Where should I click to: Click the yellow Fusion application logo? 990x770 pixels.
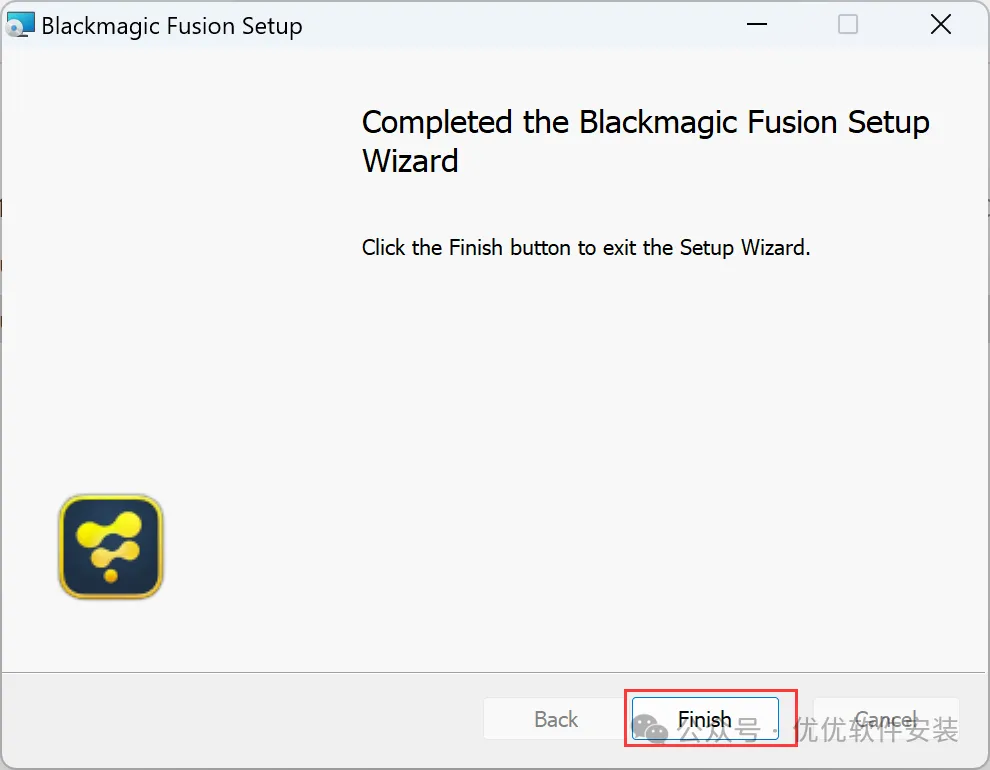(x=111, y=547)
